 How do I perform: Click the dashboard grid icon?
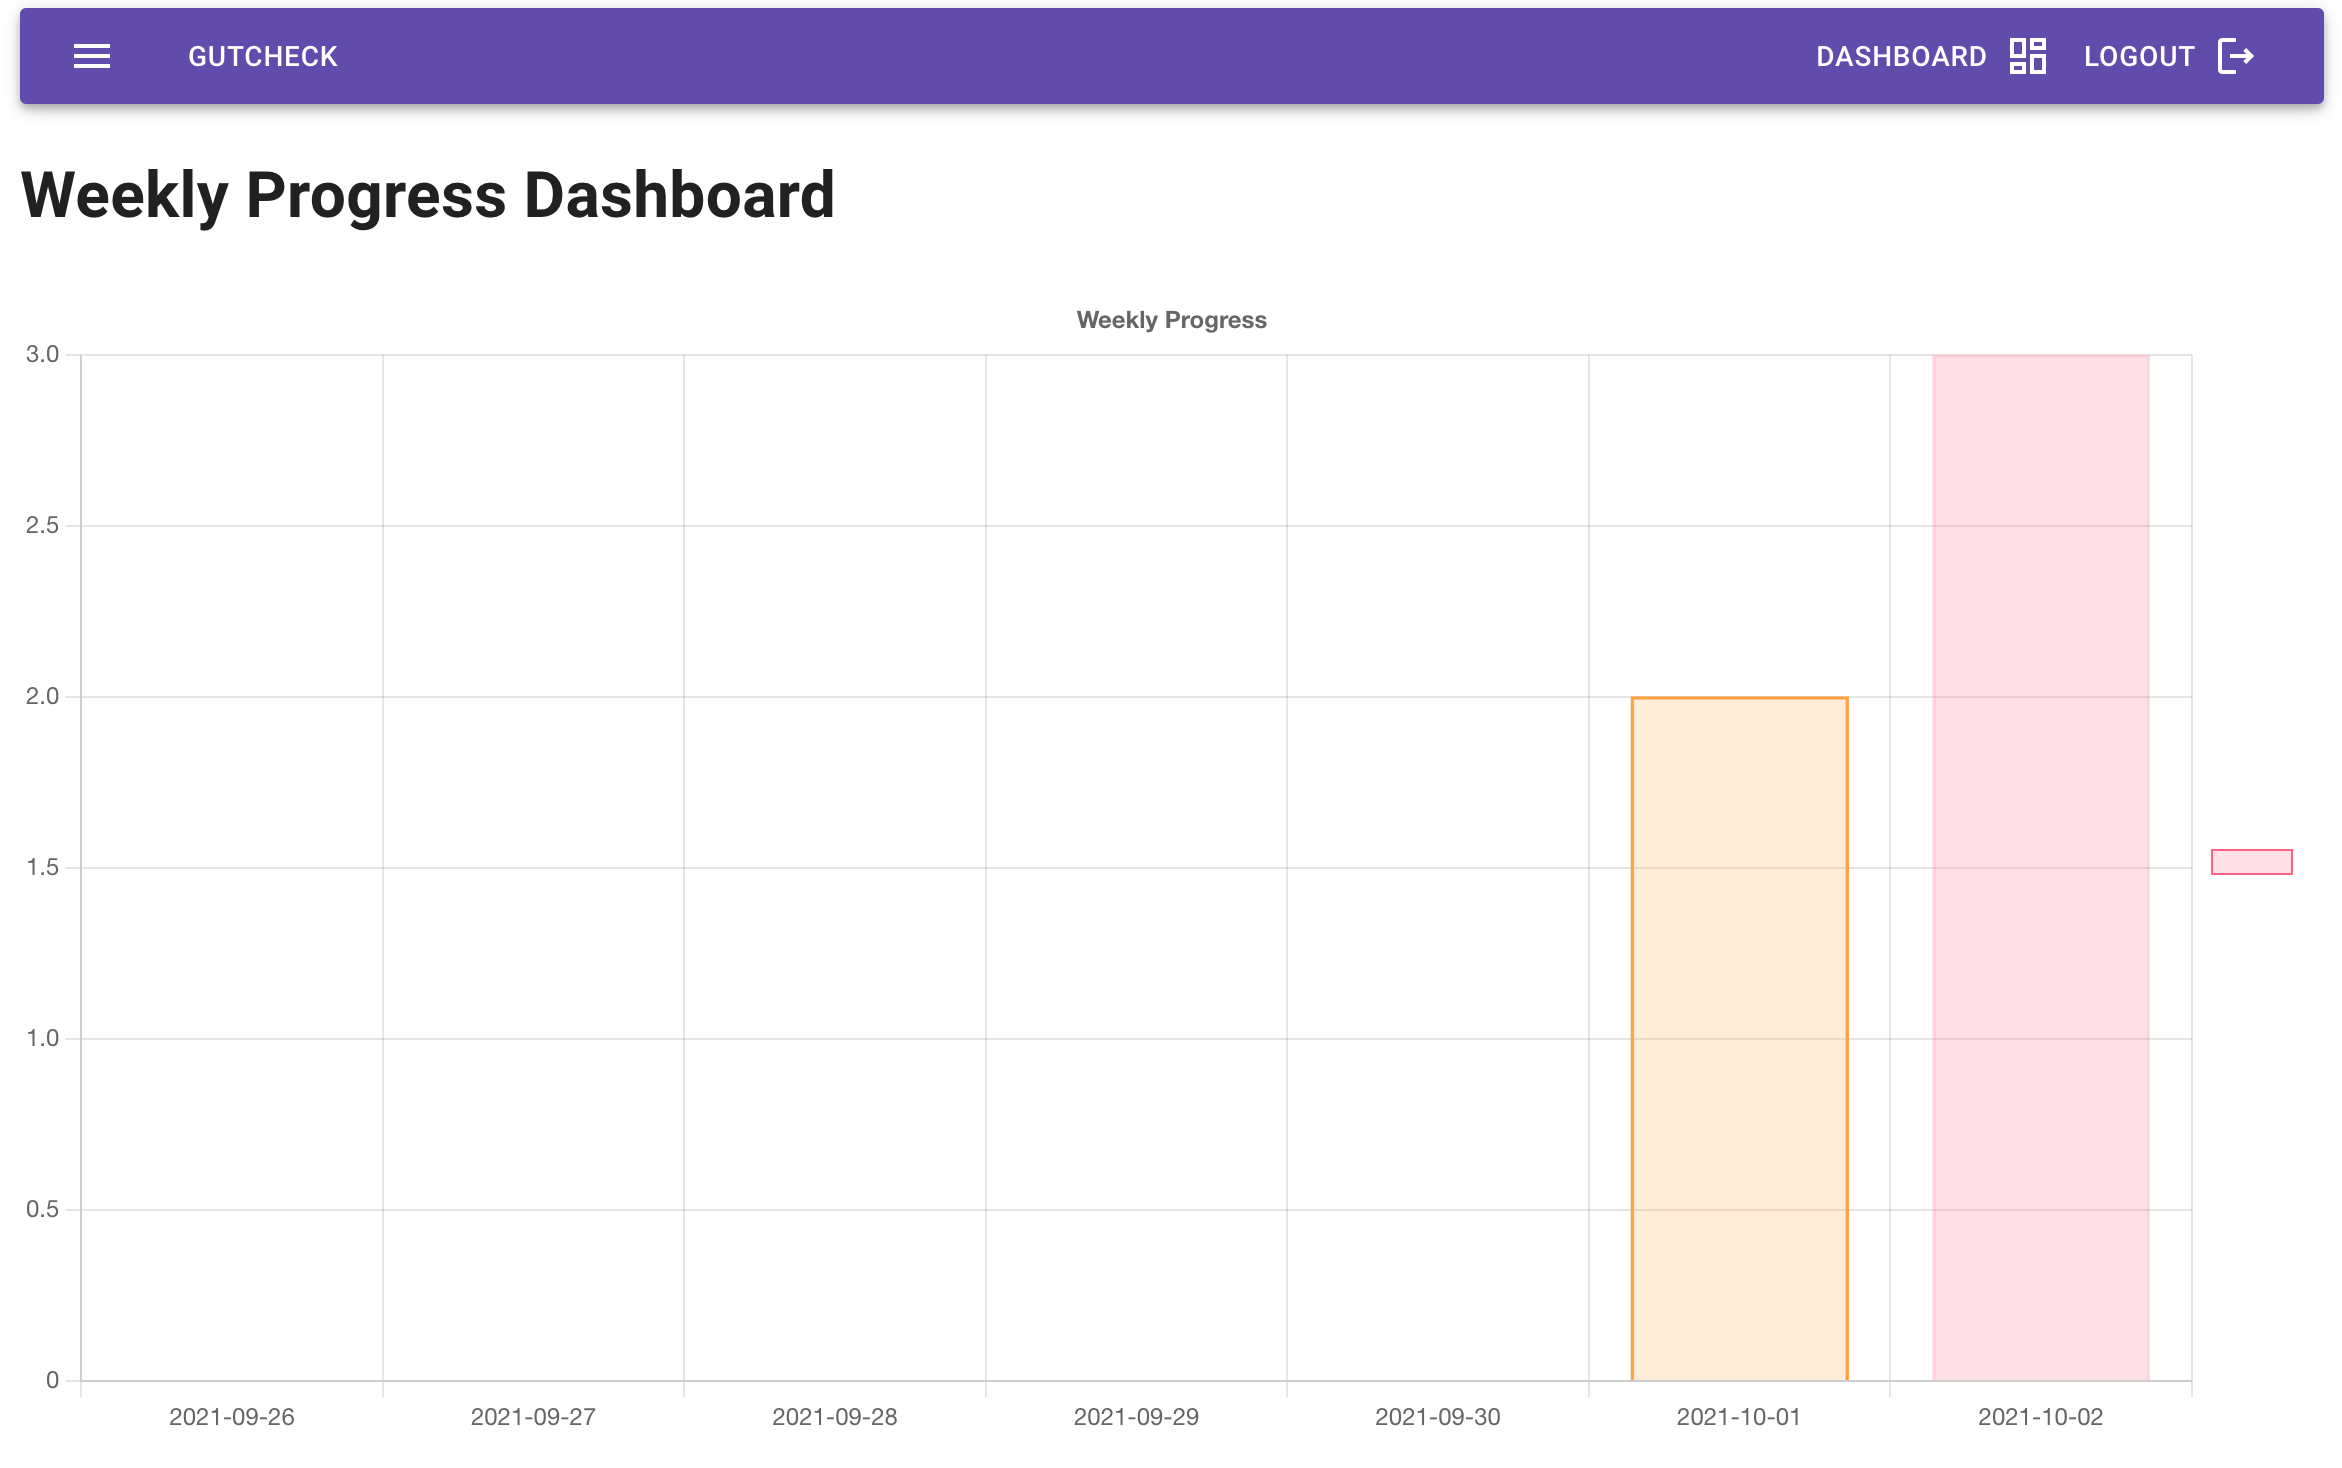coord(2028,57)
